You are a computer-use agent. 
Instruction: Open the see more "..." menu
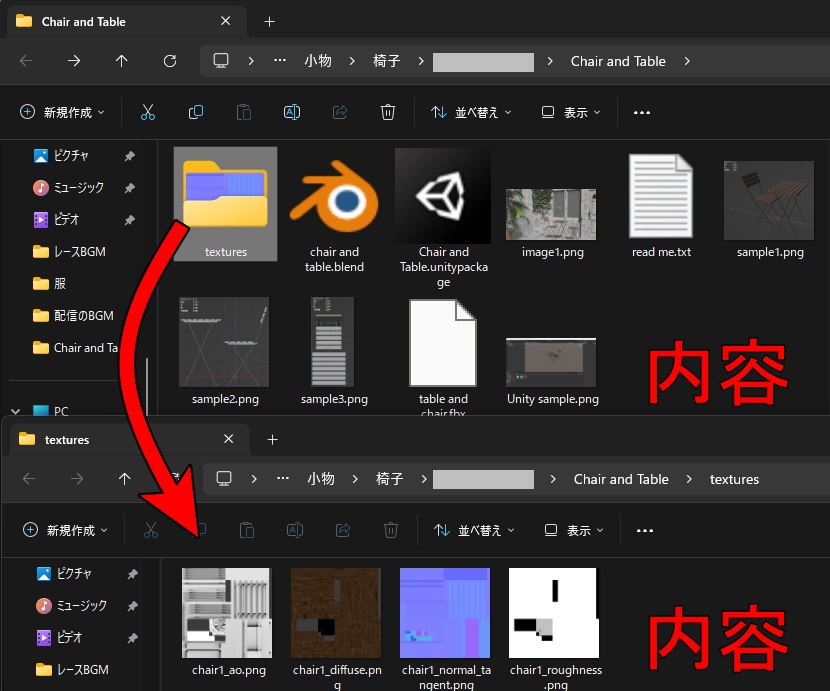click(x=641, y=112)
